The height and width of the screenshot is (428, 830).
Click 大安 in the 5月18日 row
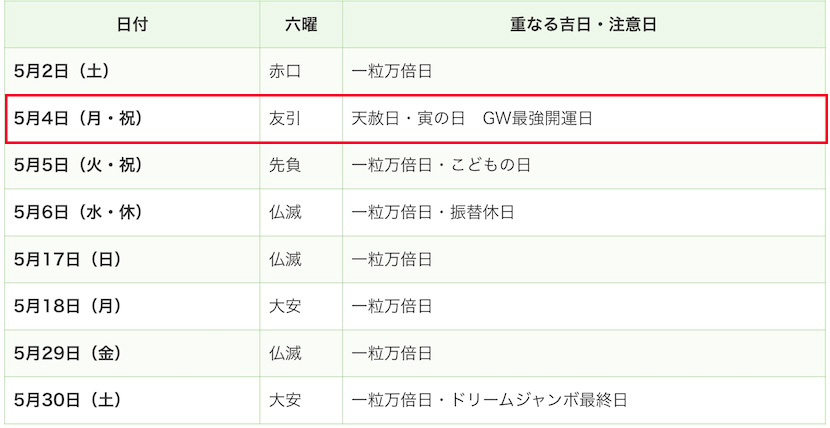click(285, 306)
